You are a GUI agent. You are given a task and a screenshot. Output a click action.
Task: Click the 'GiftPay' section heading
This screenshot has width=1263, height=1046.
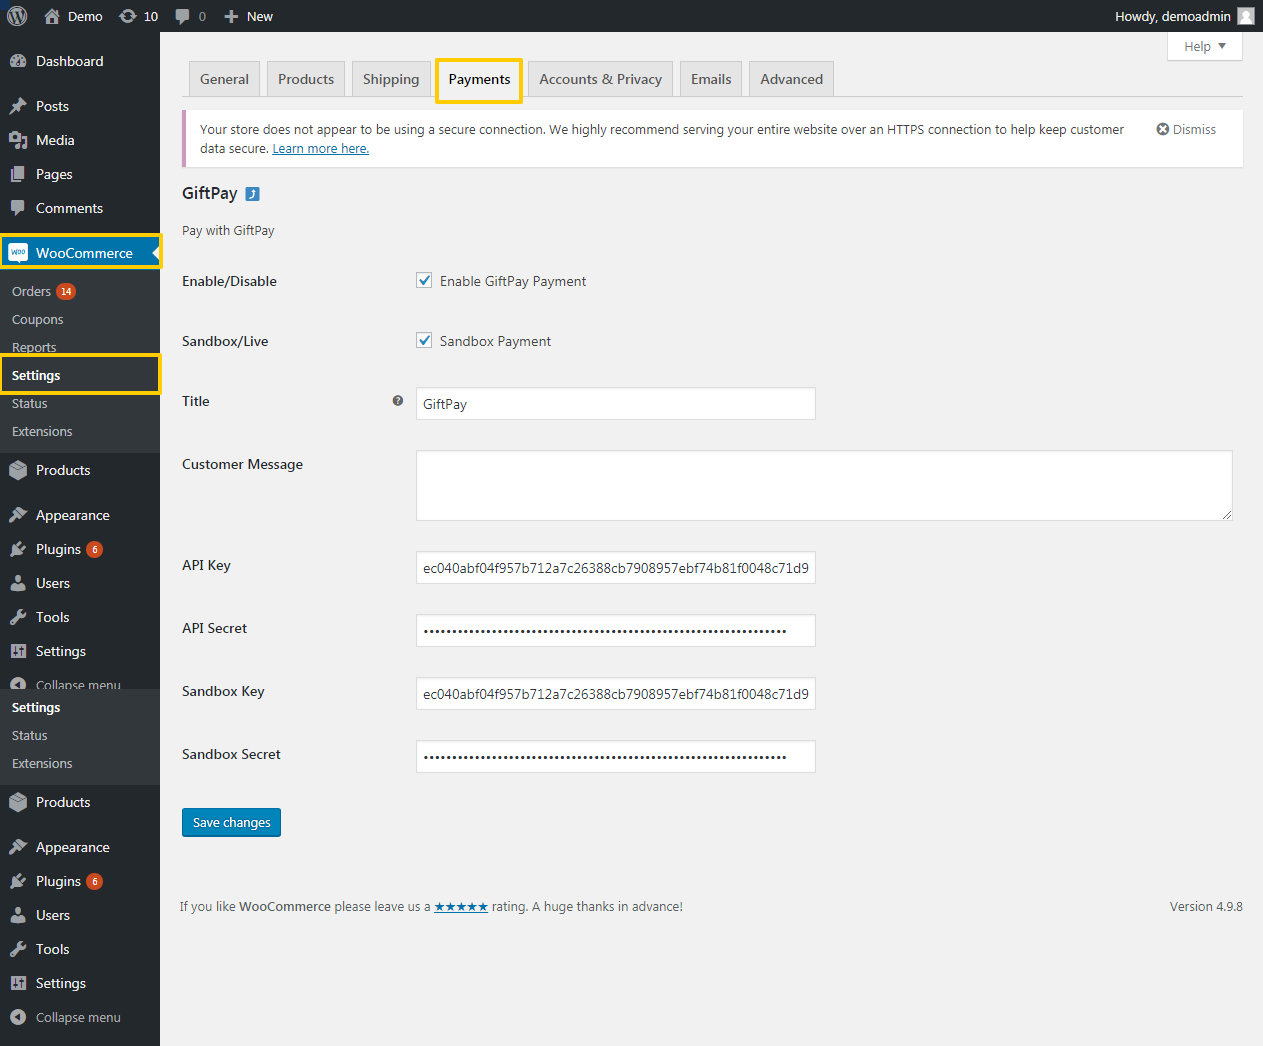click(x=210, y=193)
